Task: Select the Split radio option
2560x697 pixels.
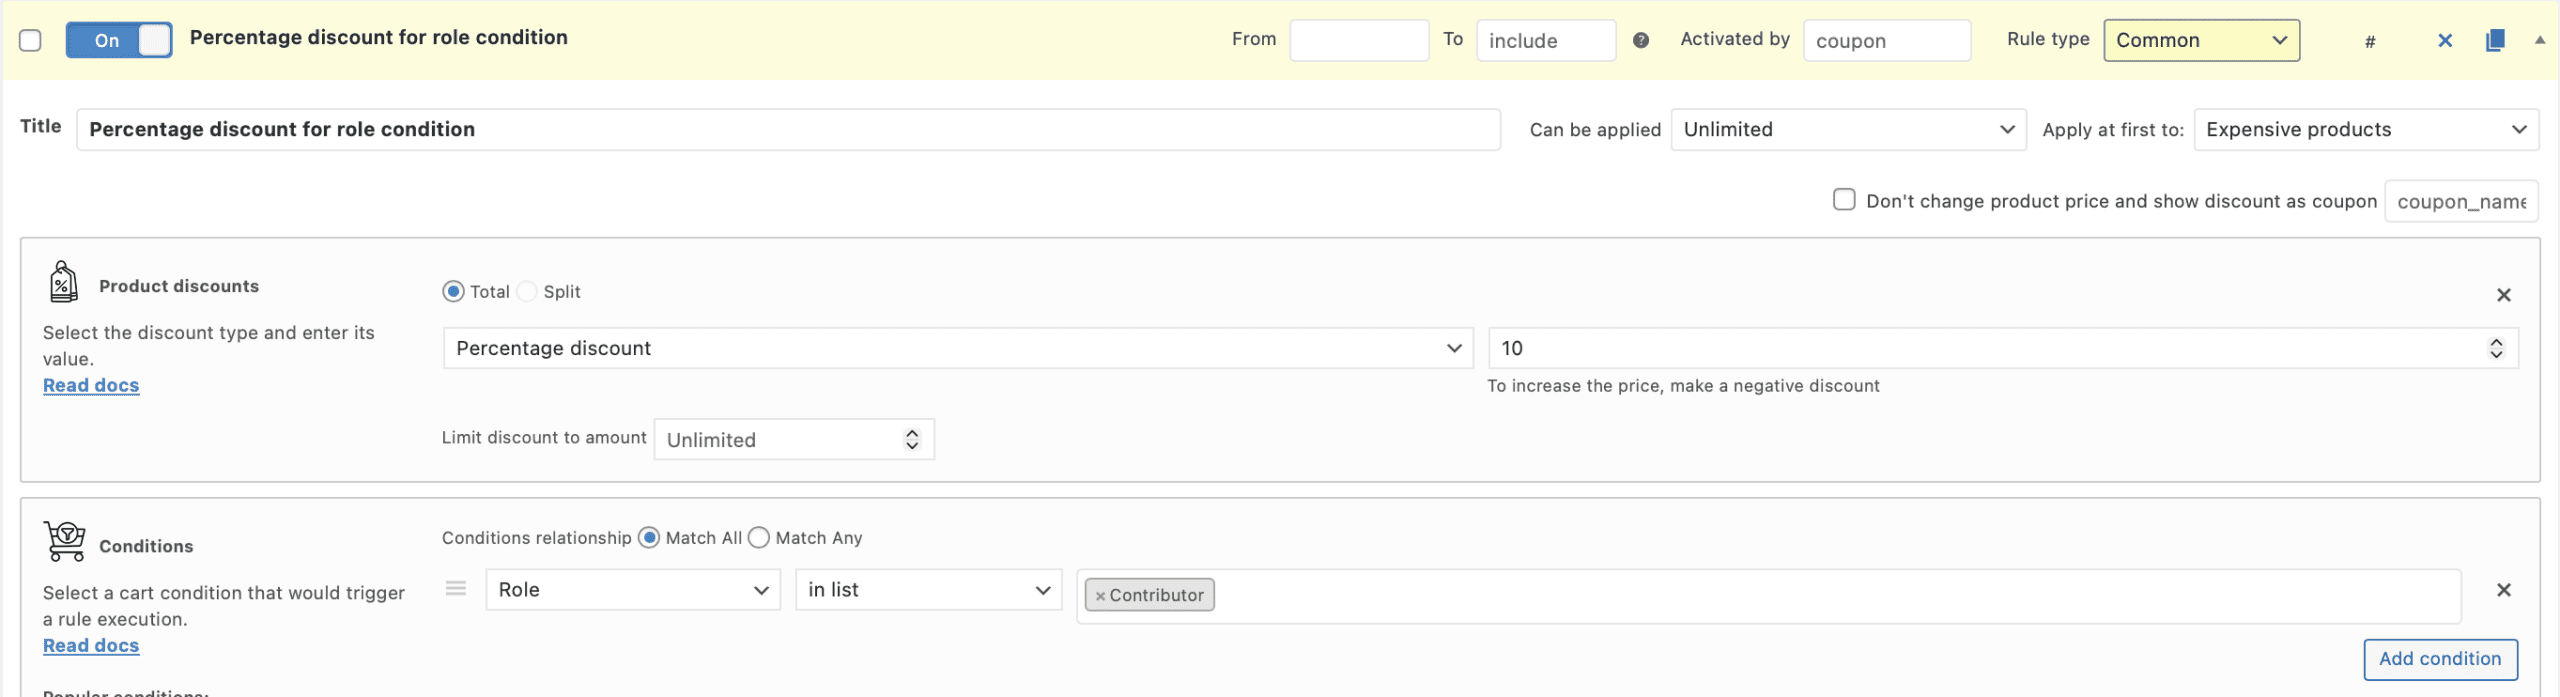Action: tap(527, 292)
